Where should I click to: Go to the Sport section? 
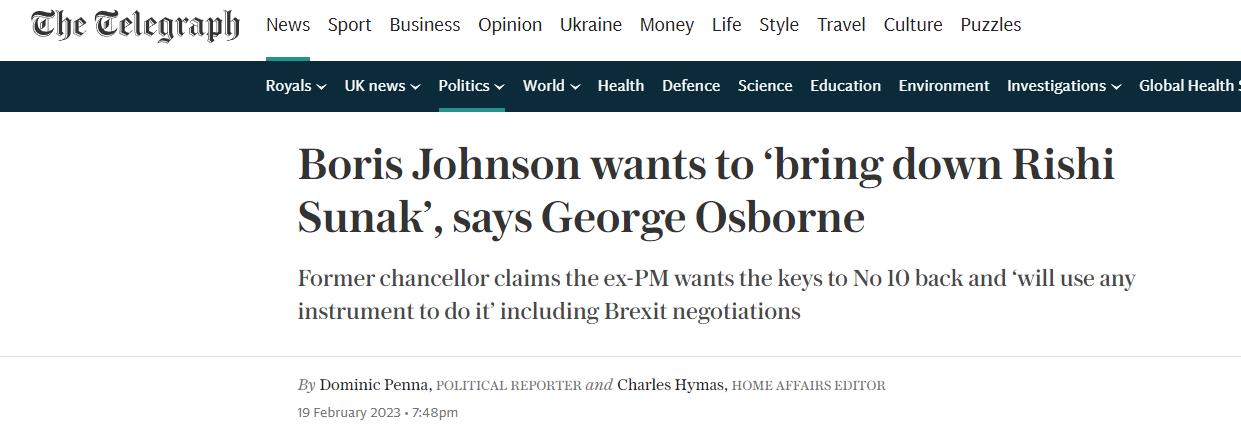point(350,25)
